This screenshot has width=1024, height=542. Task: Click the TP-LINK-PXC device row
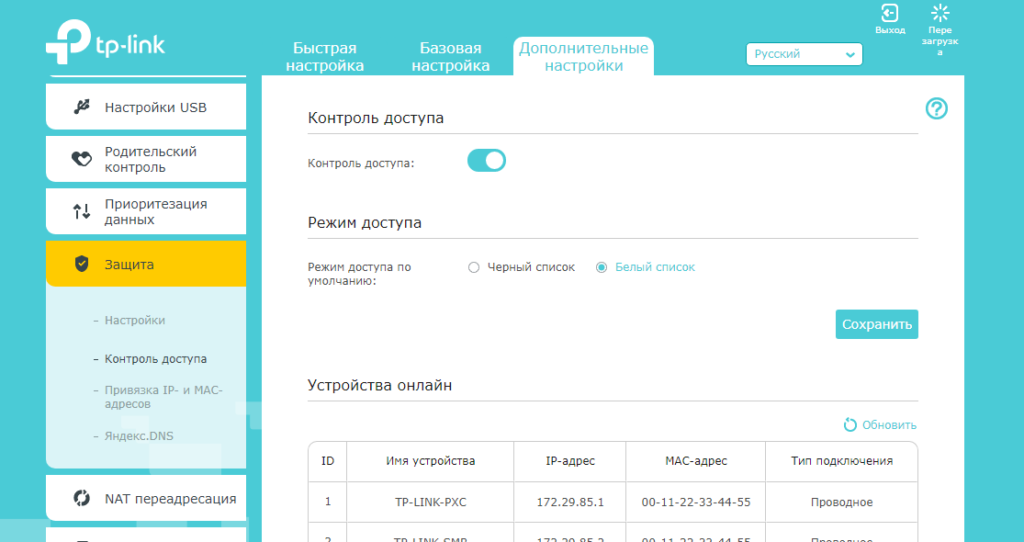point(612,502)
